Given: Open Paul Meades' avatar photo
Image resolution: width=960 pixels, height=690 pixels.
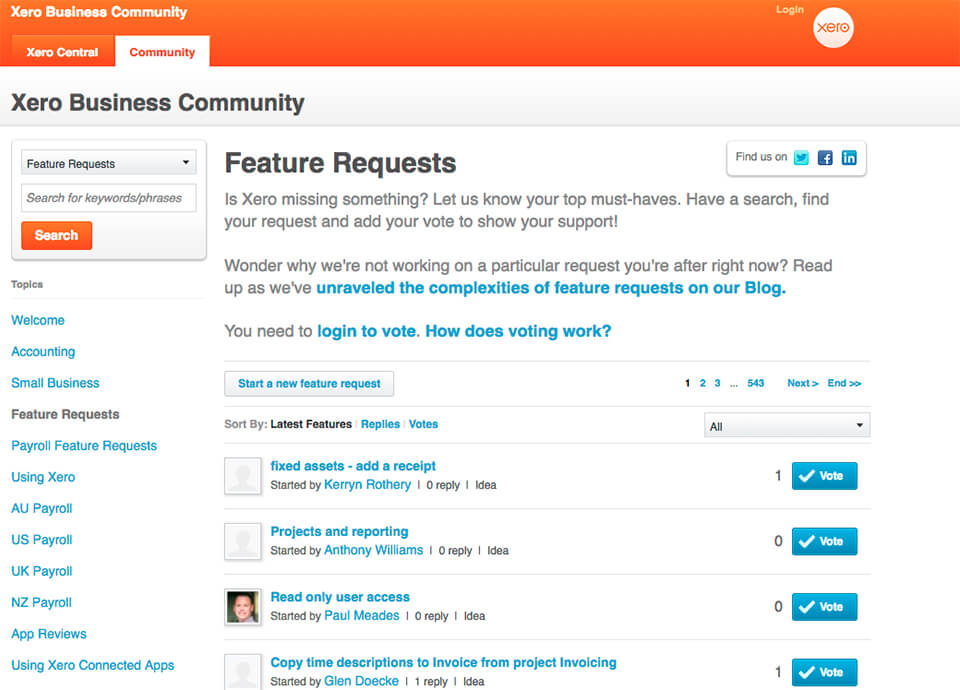Looking at the screenshot, I should coord(242,607).
